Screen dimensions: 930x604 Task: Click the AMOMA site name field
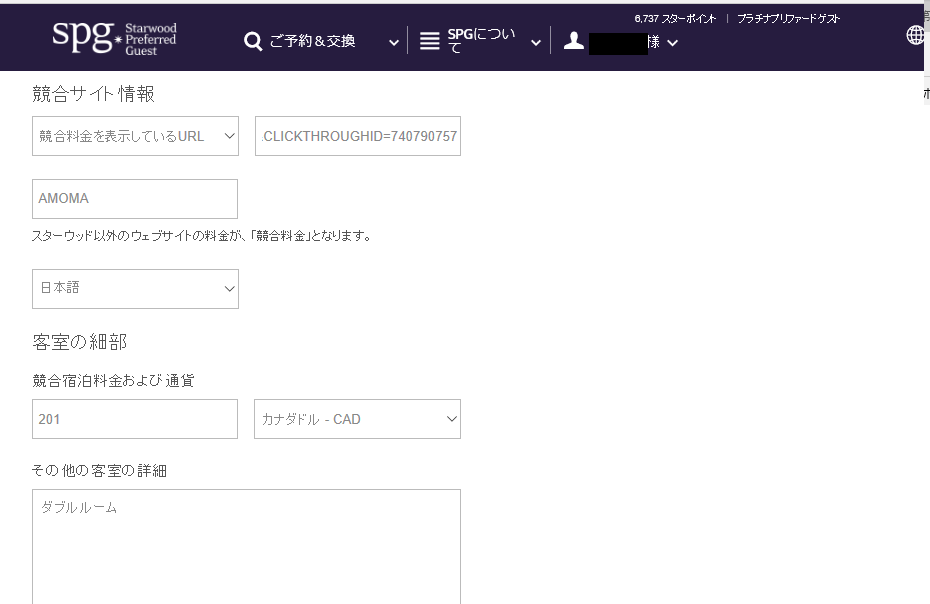click(135, 199)
